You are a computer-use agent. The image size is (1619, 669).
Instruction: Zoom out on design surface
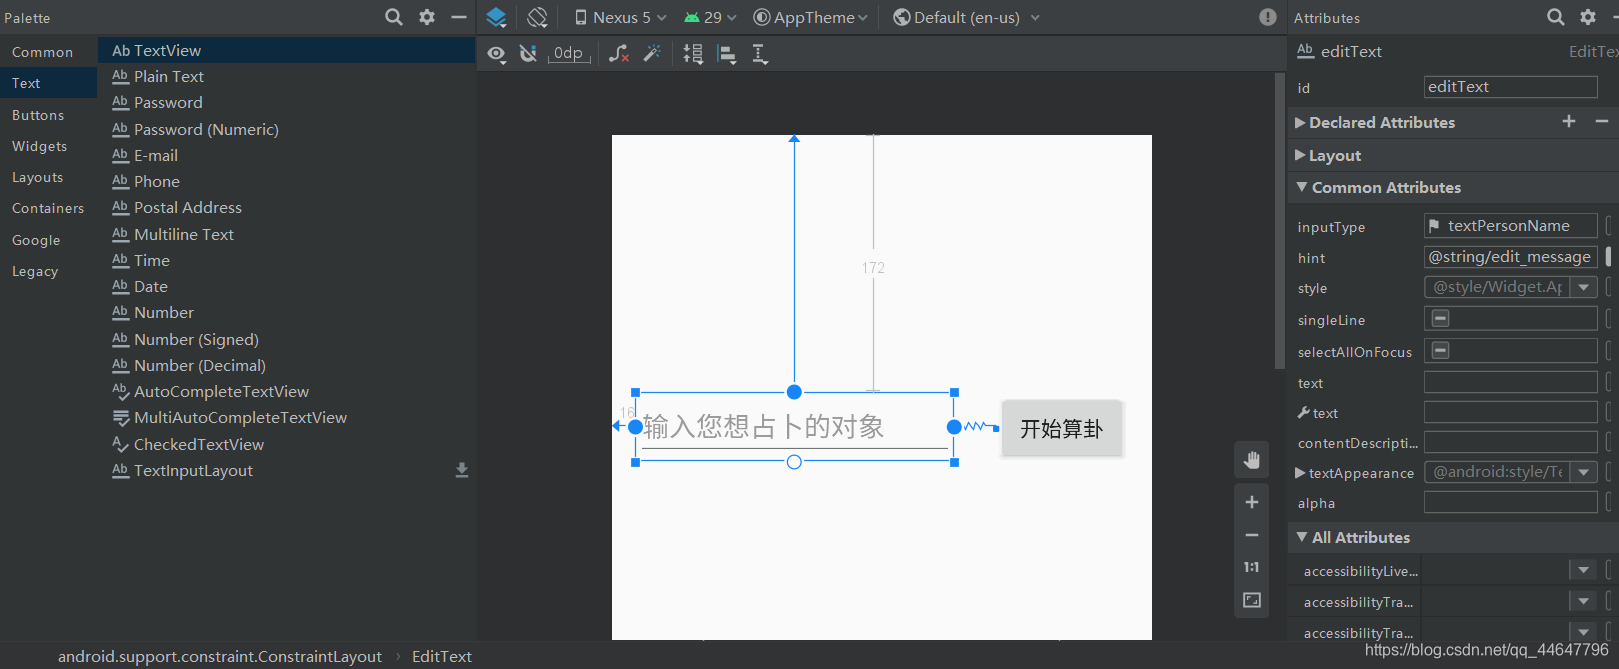coord(1252,535)
